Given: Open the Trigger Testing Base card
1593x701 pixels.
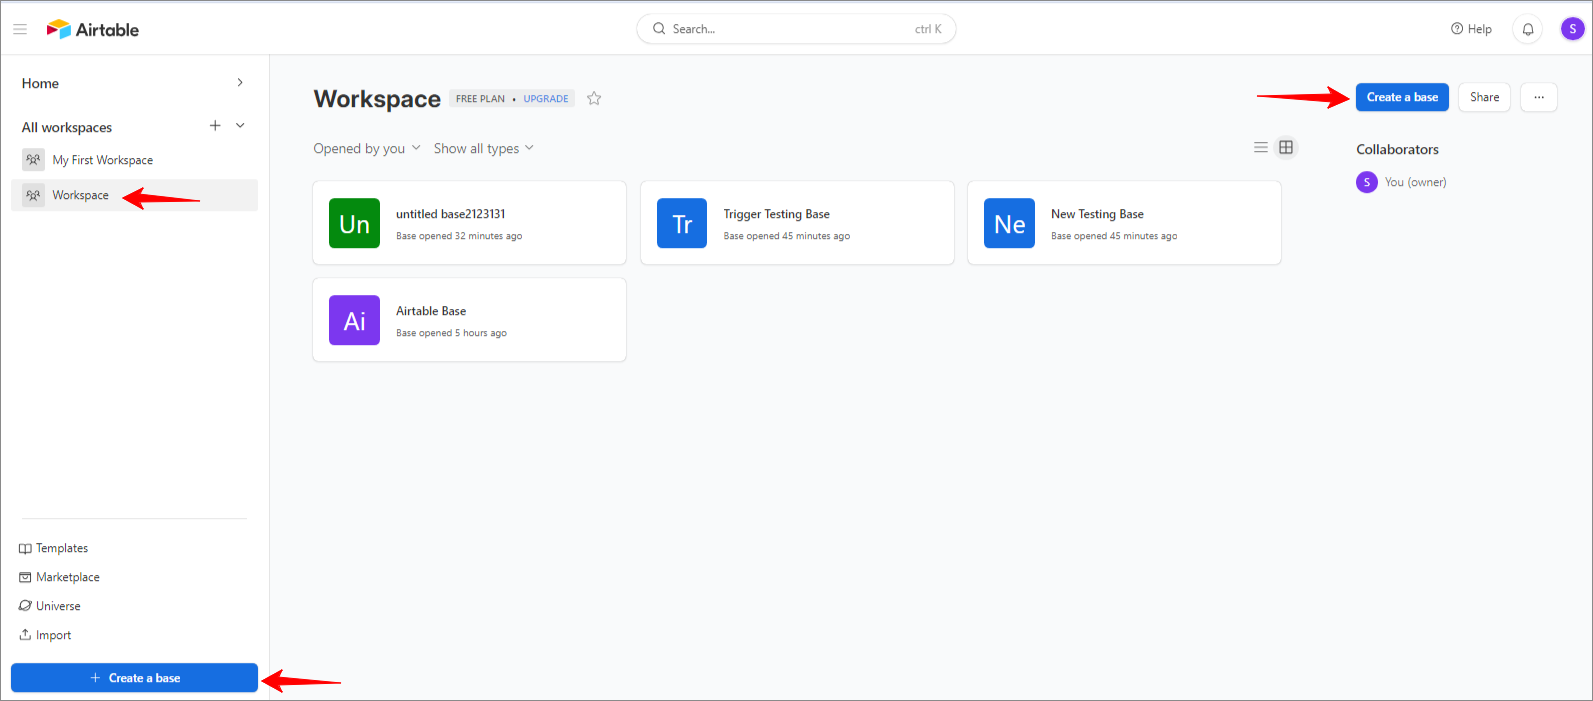Looking at the screenshot, I should 797,223.
